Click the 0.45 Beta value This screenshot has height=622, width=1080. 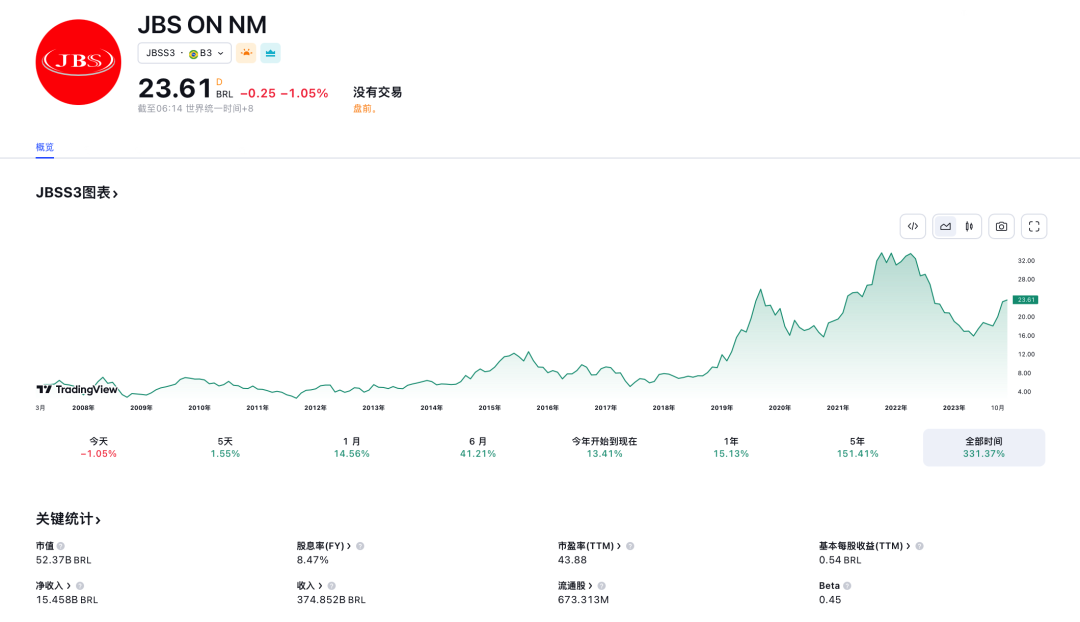click(830, 600)
